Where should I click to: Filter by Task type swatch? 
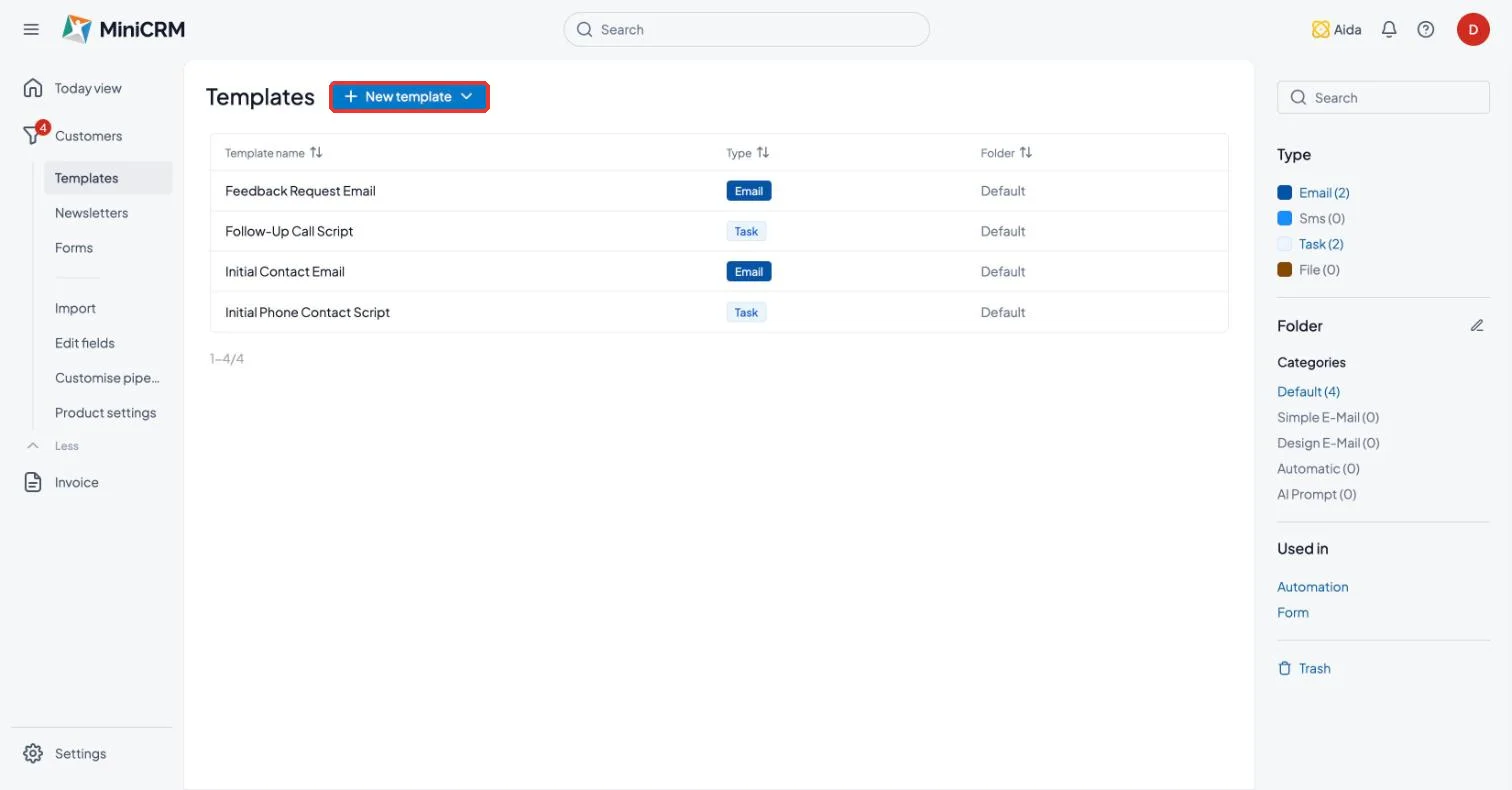(1285, 244)
